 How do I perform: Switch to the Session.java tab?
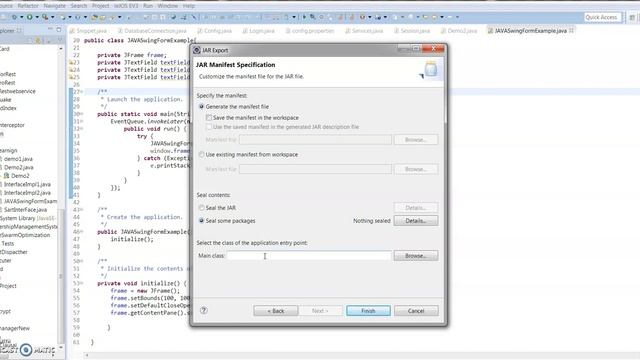point(412,31)
